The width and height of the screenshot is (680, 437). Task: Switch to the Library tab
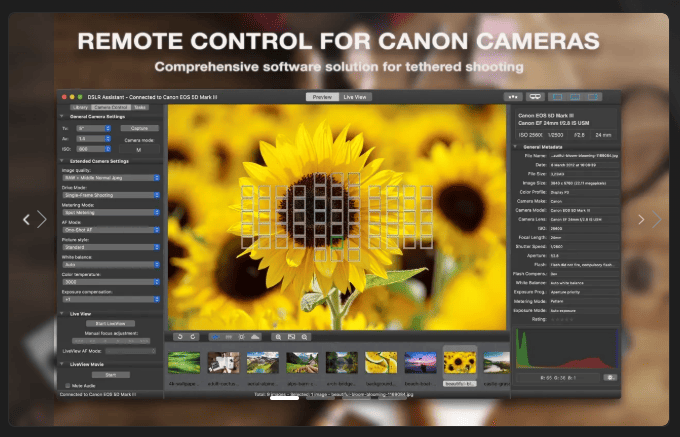point(80,107)
